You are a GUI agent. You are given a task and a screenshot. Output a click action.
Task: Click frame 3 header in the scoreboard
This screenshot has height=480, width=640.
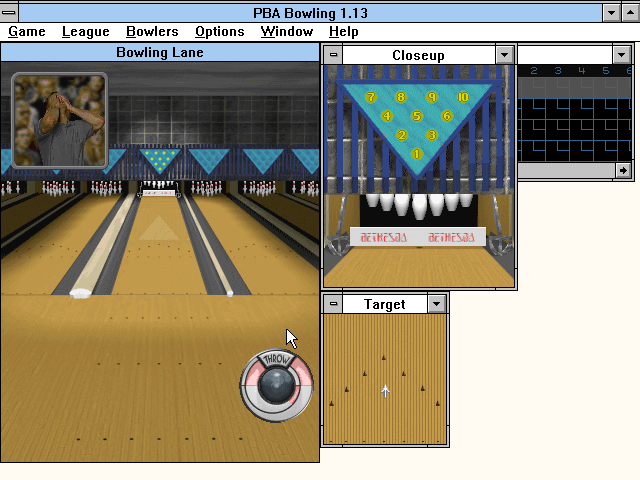point(557,71)
